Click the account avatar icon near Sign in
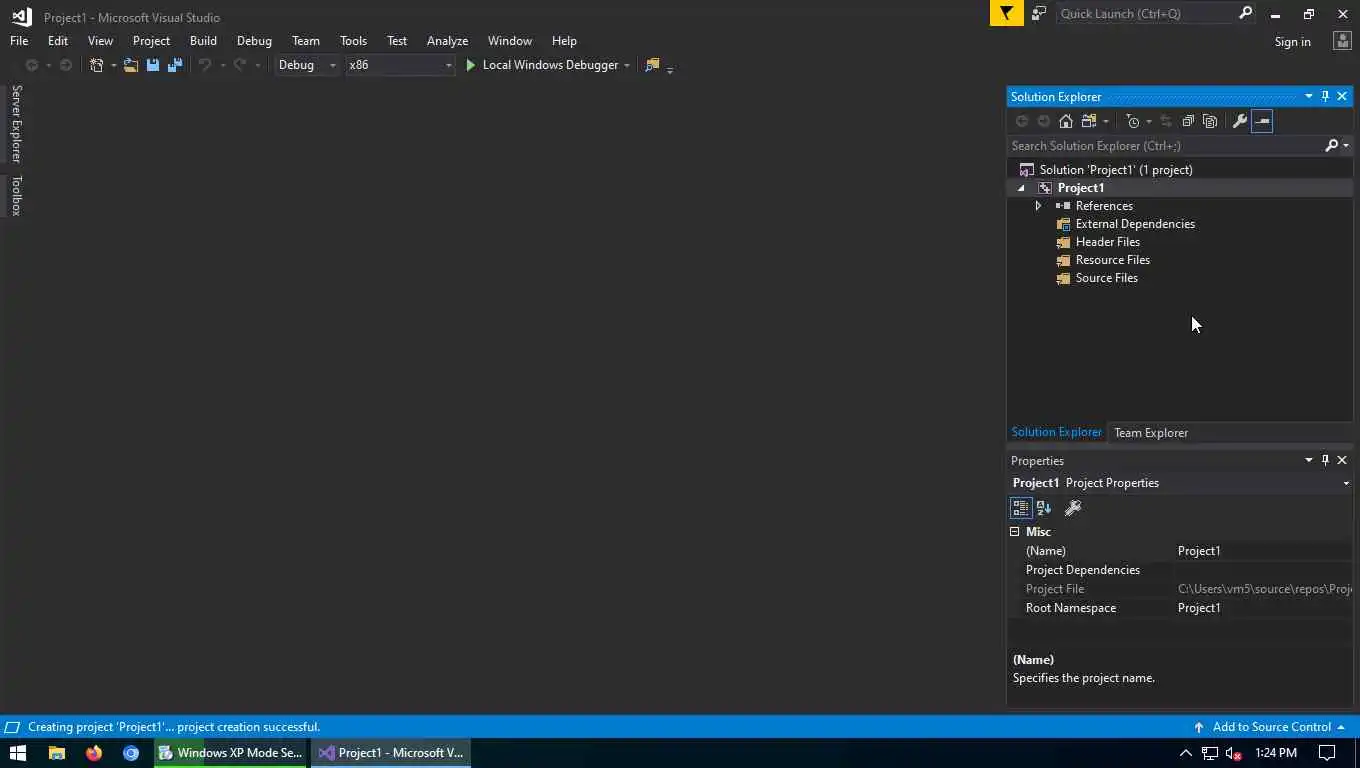 1343,41
